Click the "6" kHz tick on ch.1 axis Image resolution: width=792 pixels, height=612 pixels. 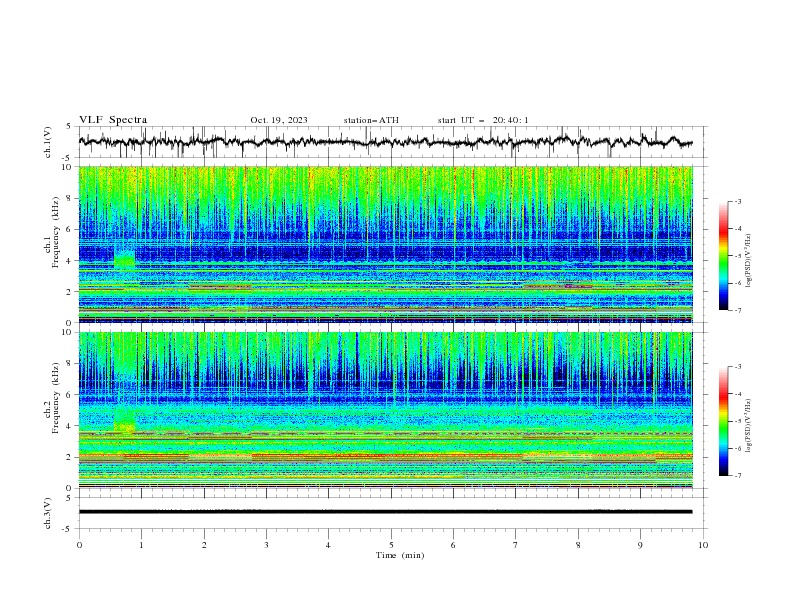(70, 230)
